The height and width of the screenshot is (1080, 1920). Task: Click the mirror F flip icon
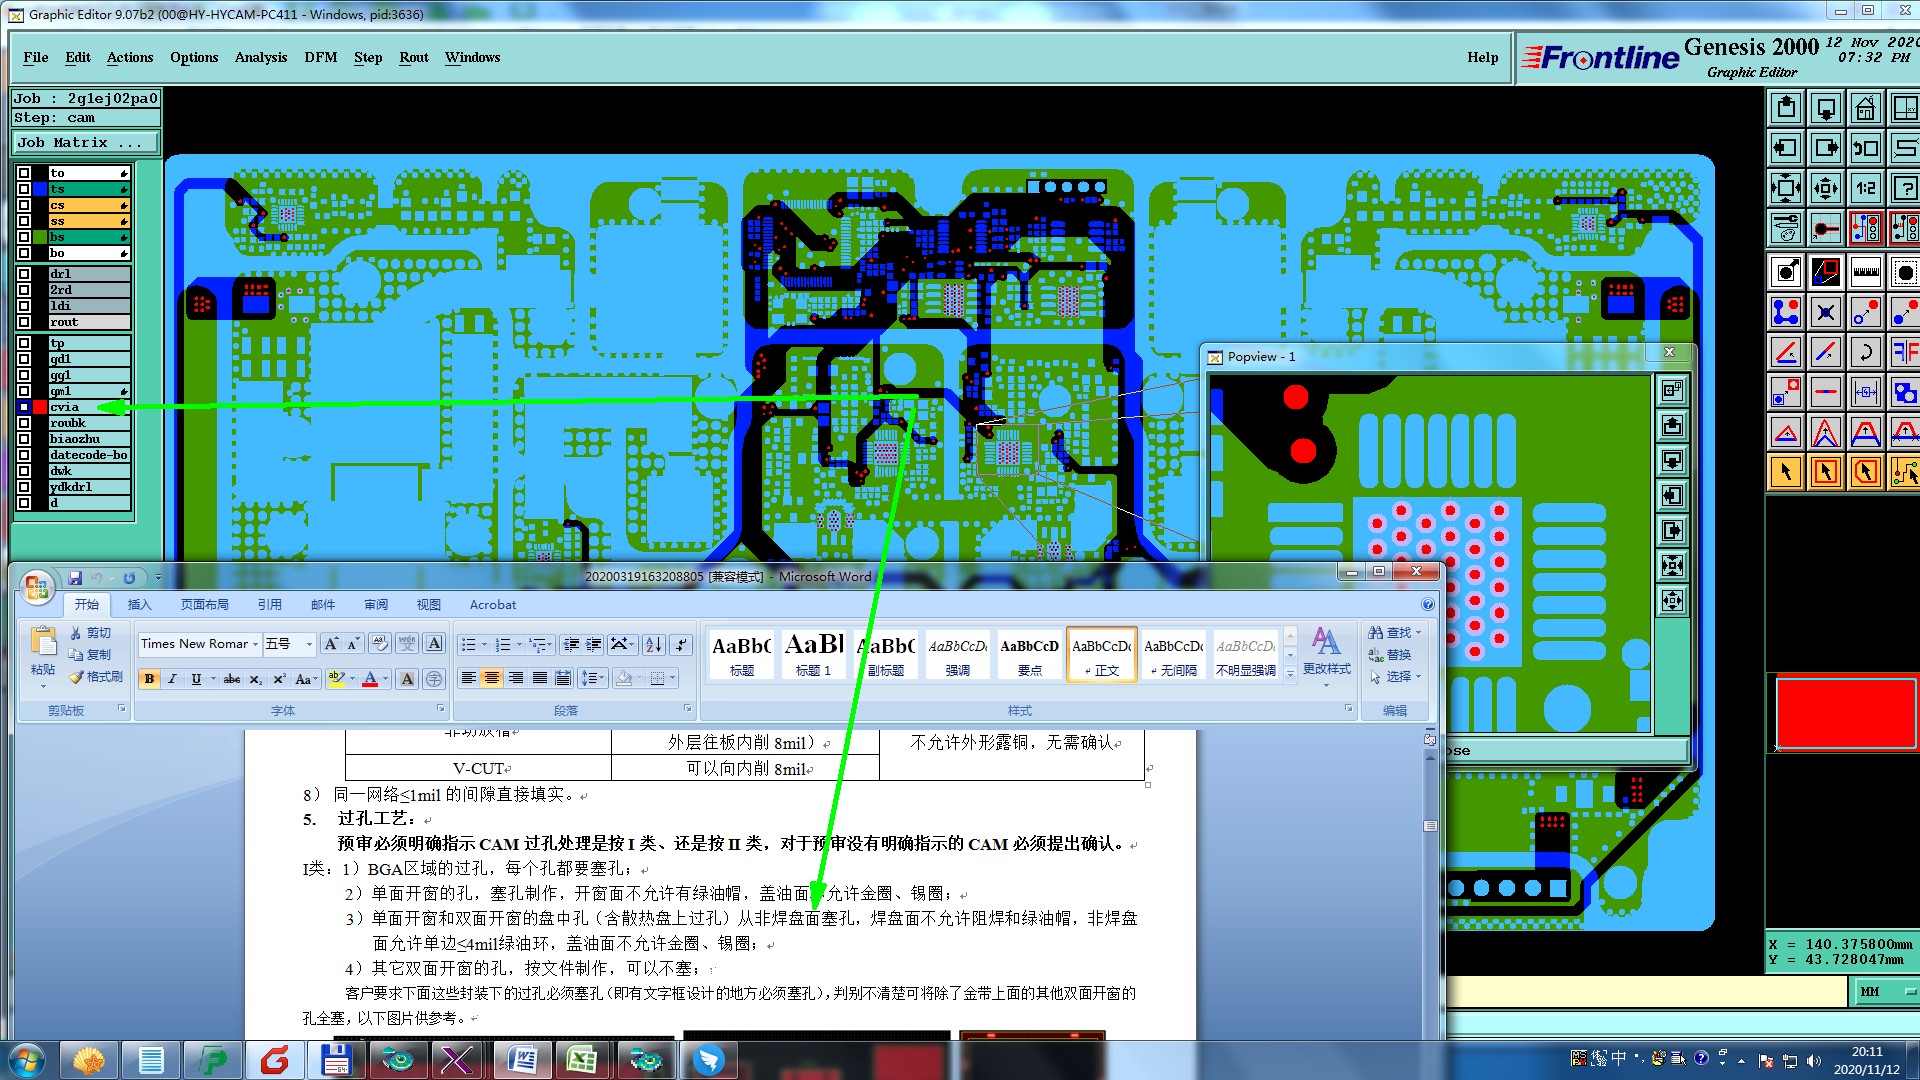tap(1905, 352)
